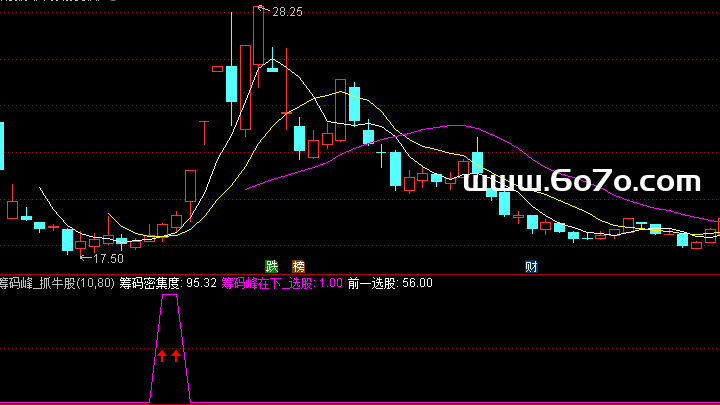
Task: Select the 28.25 high price label
Action: tap(287, 12)
